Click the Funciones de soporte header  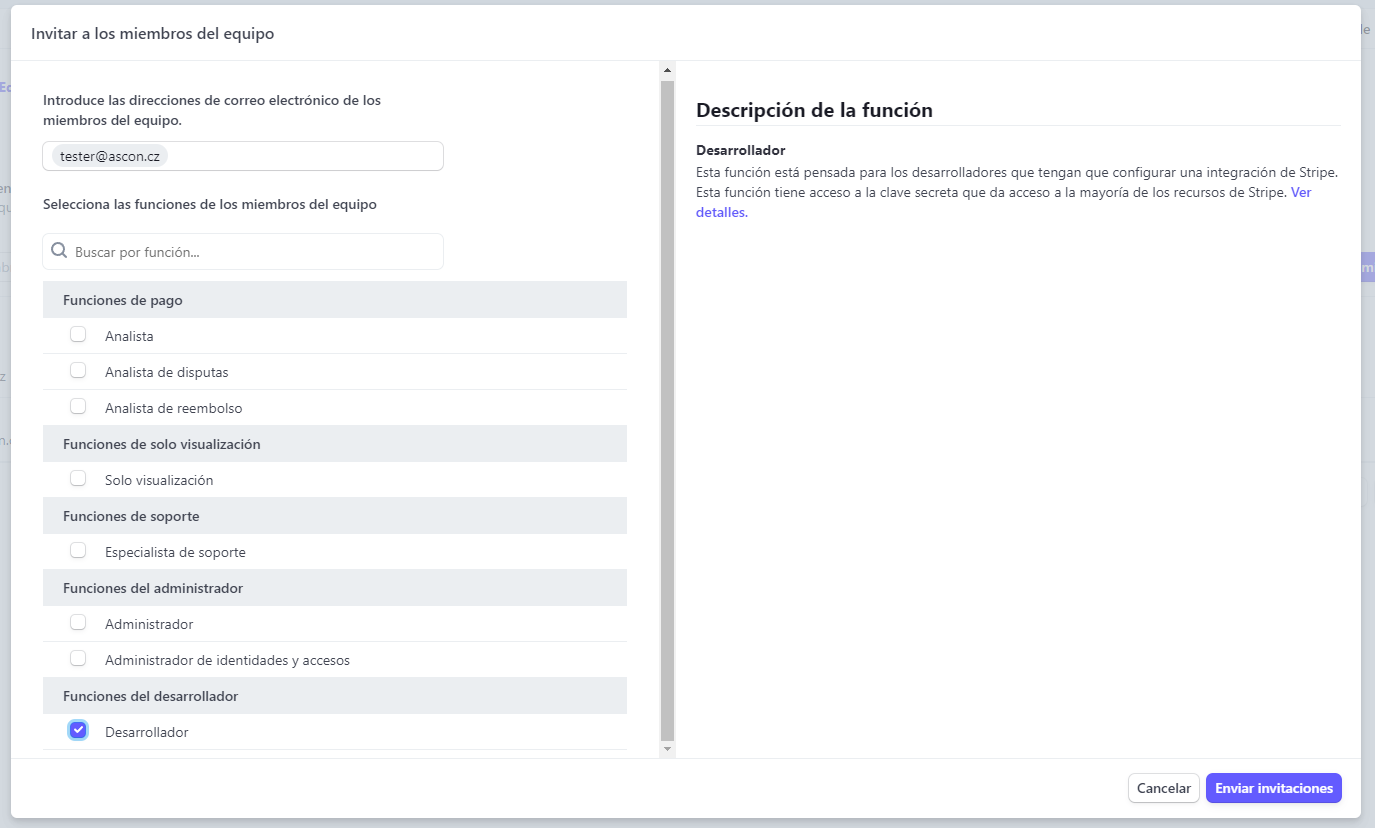pos(335,516)
